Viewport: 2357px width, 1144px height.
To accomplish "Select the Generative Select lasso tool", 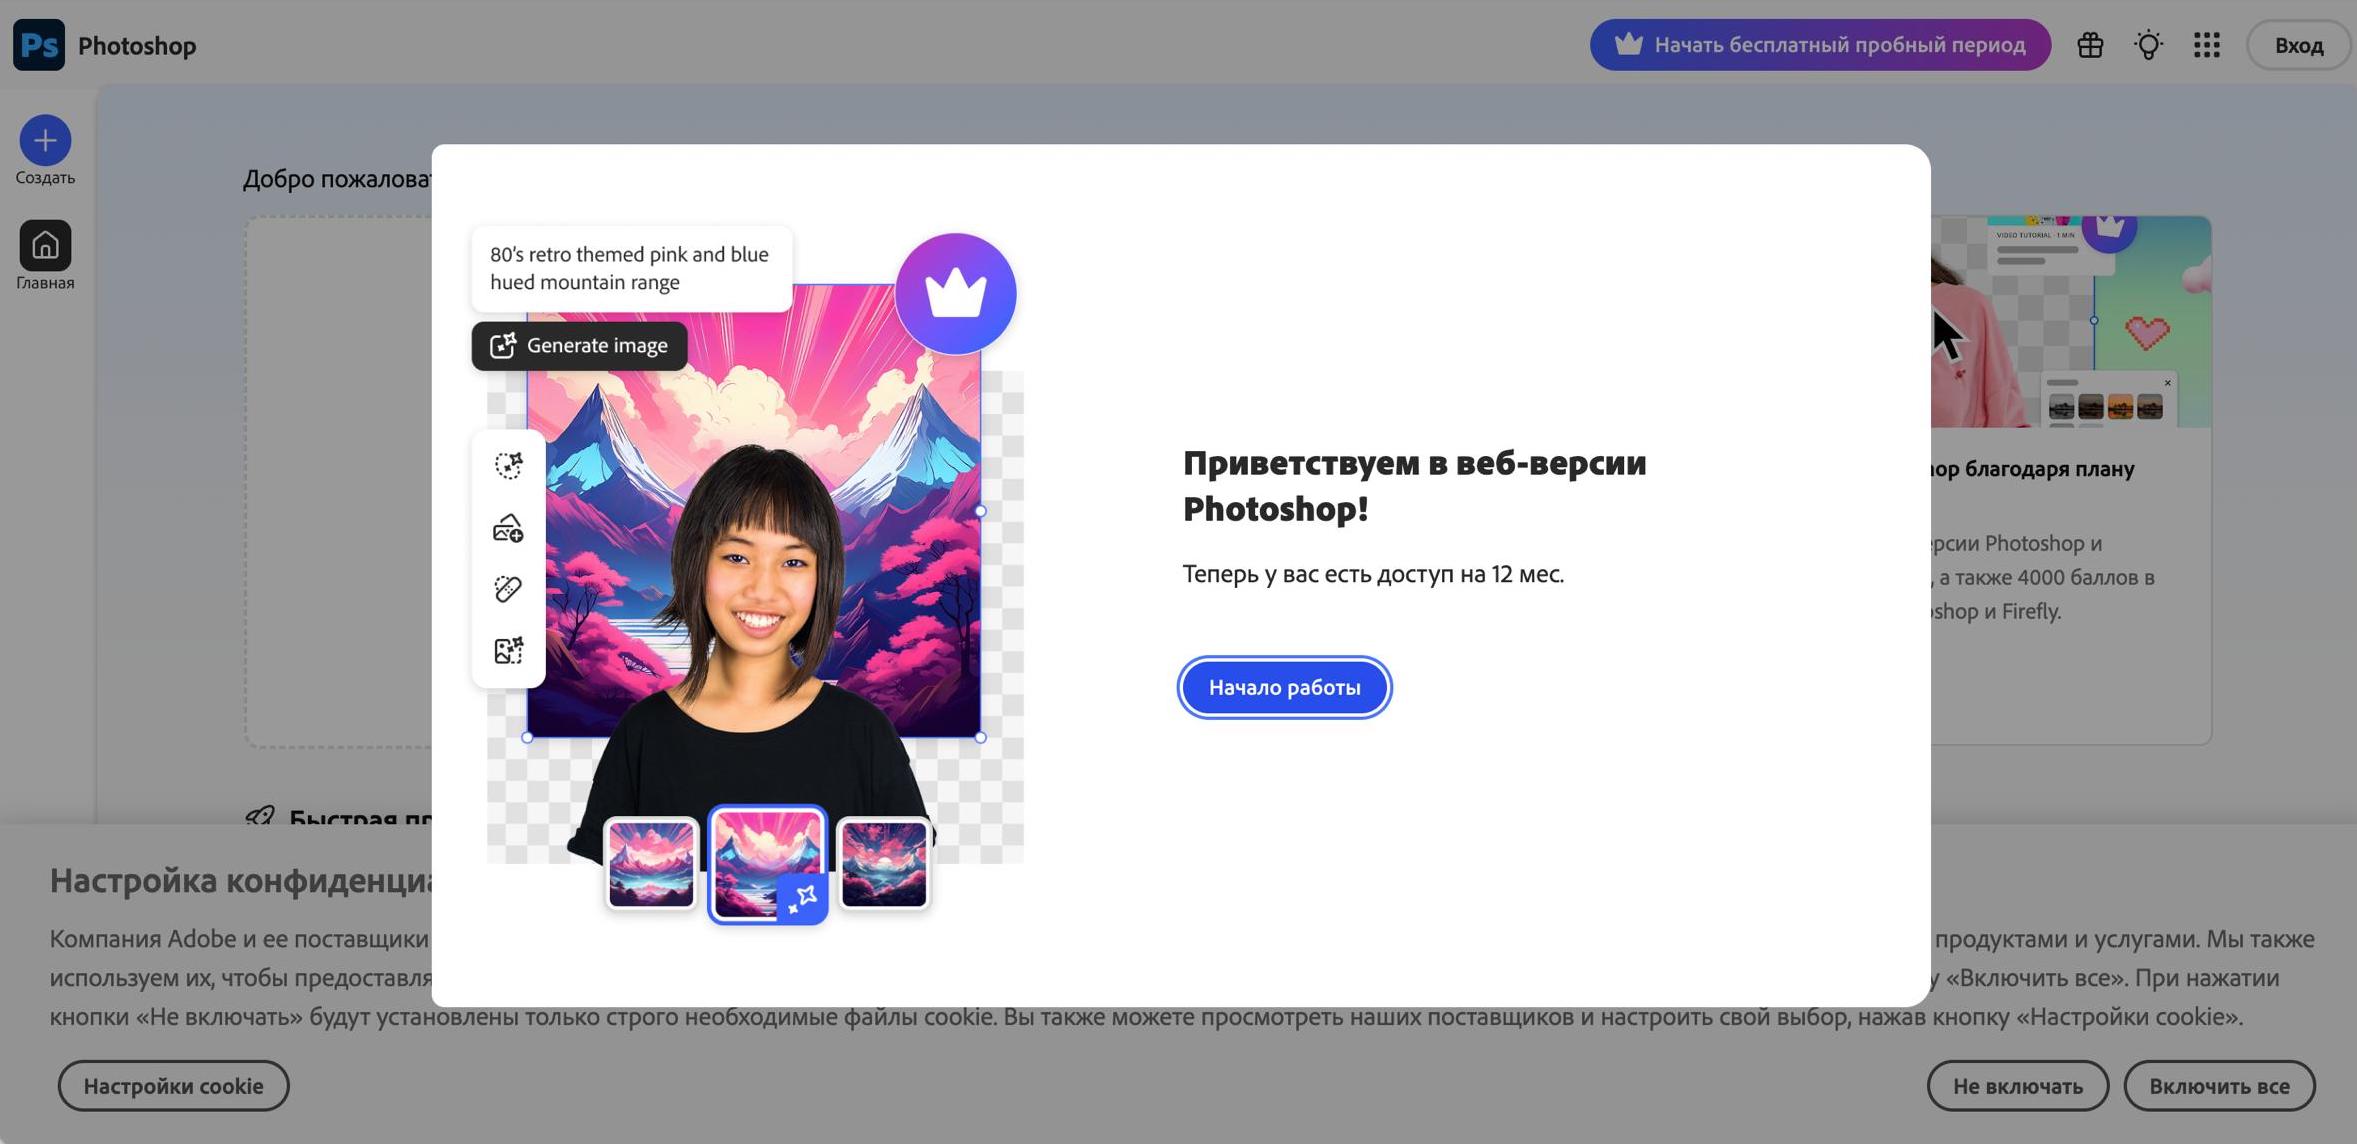I will (x=508, y=466).
